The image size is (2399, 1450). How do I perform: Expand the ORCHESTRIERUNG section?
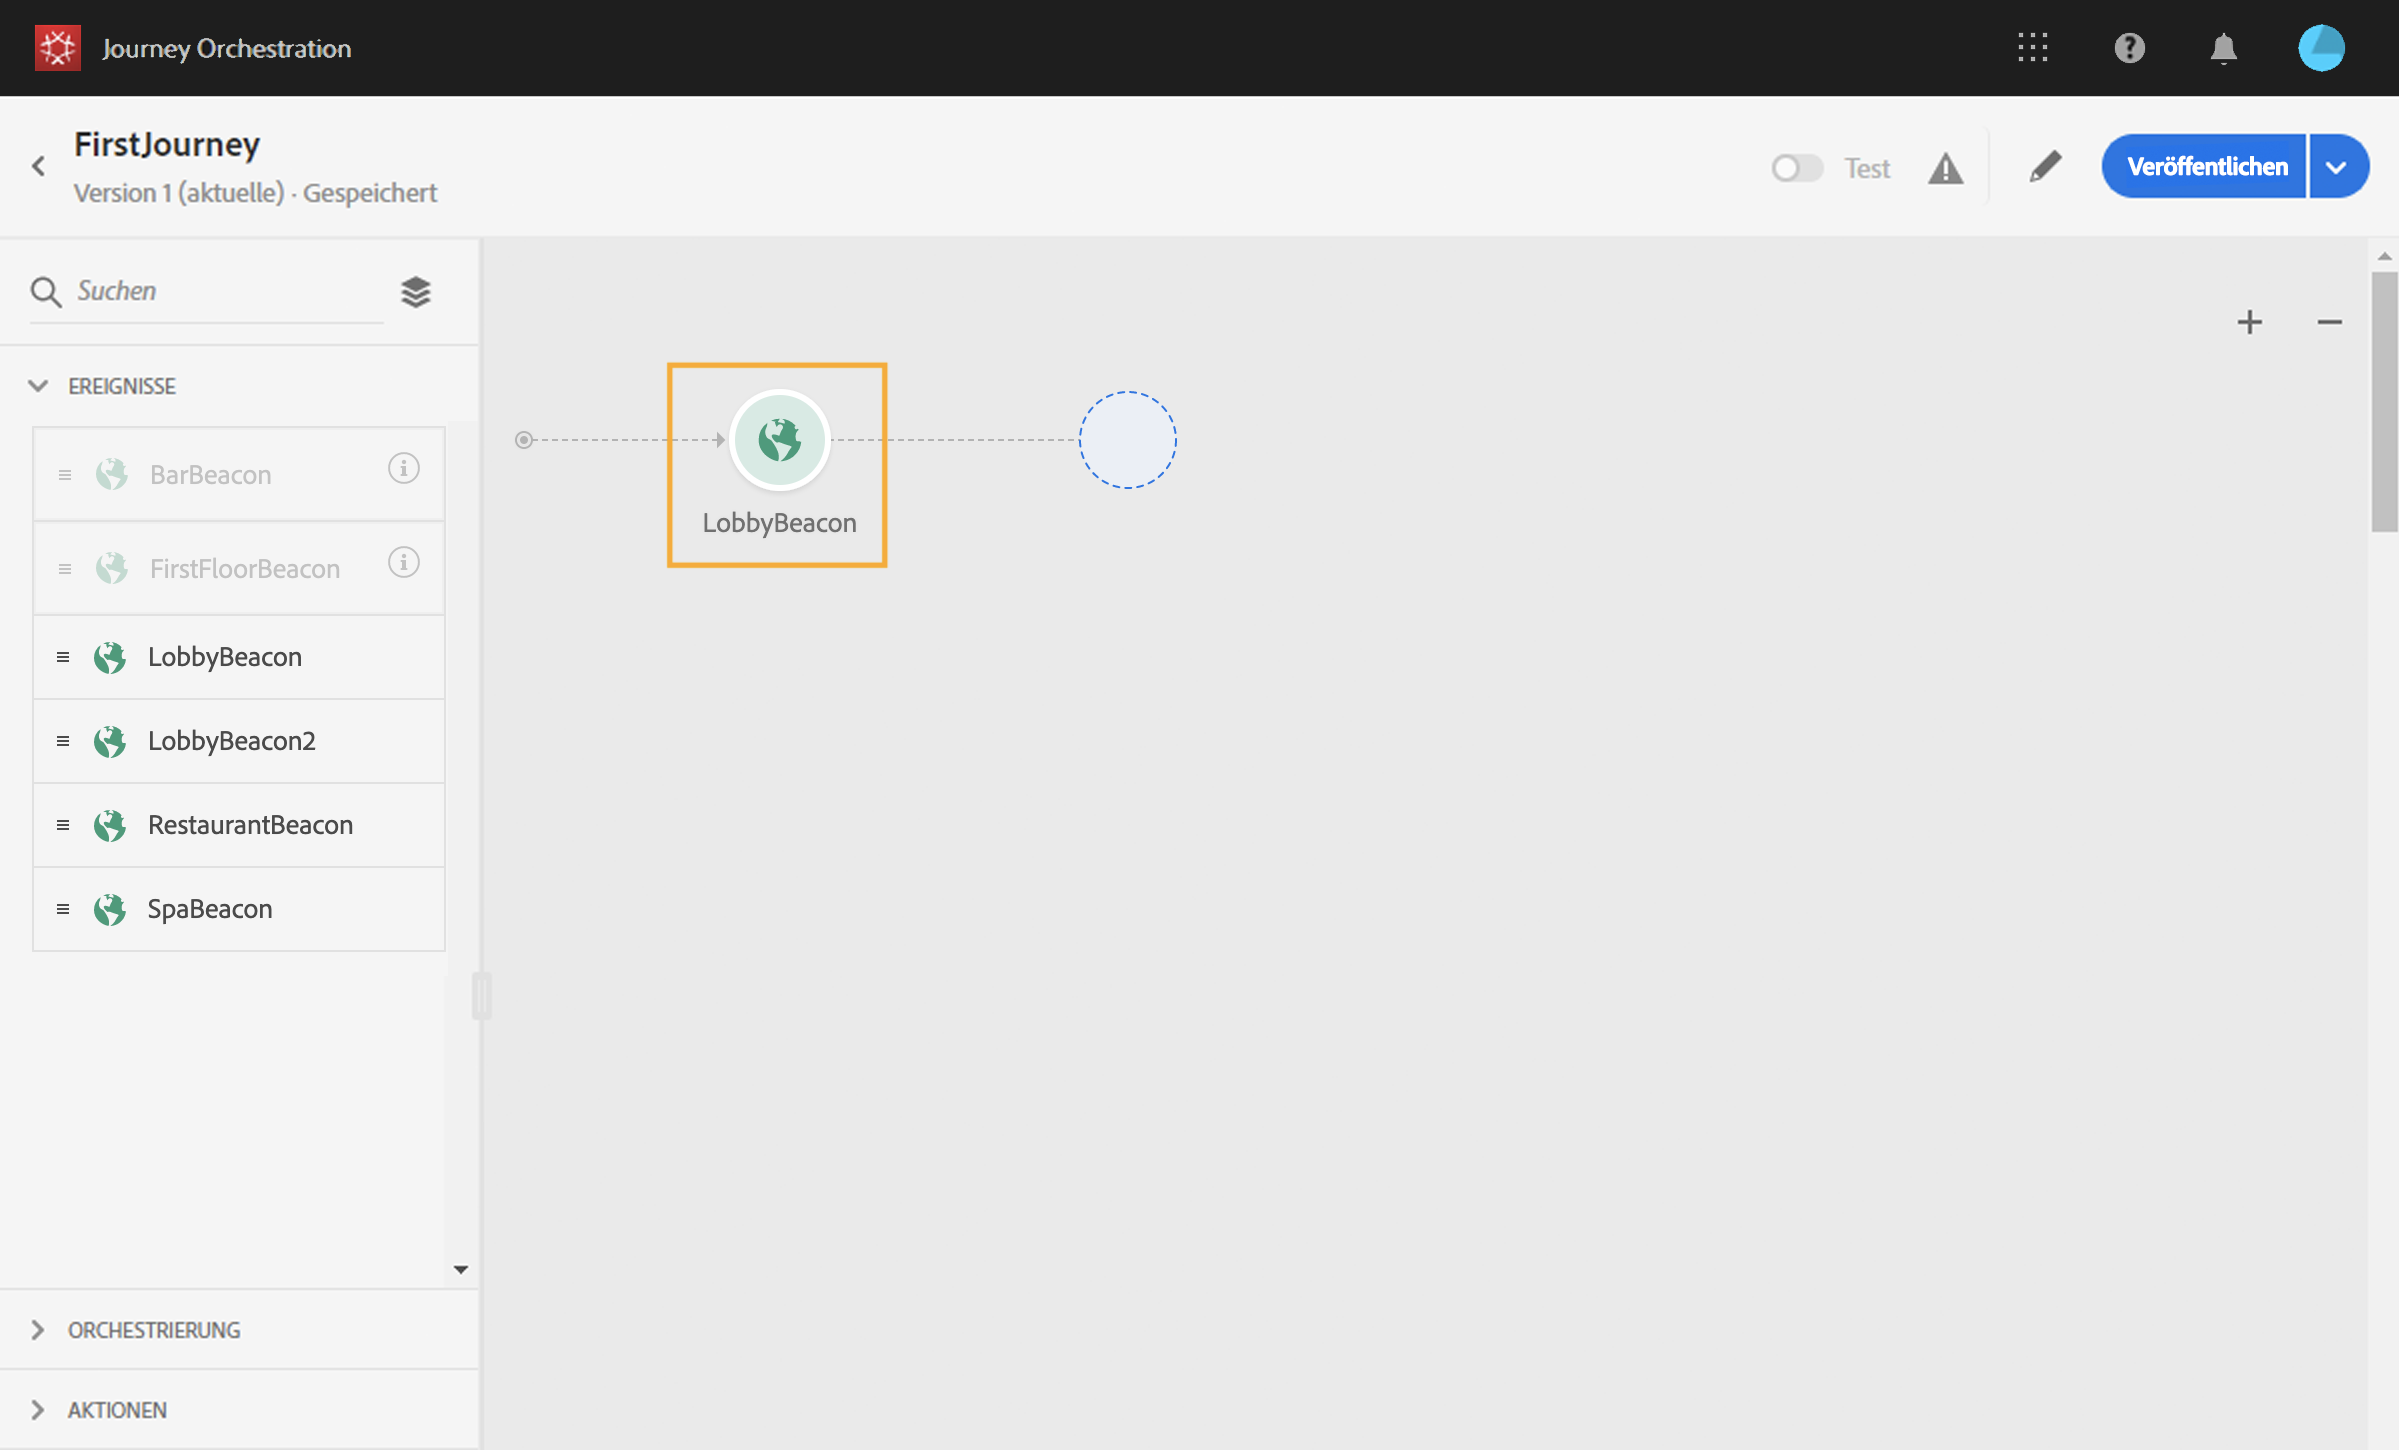point(38,1329)
